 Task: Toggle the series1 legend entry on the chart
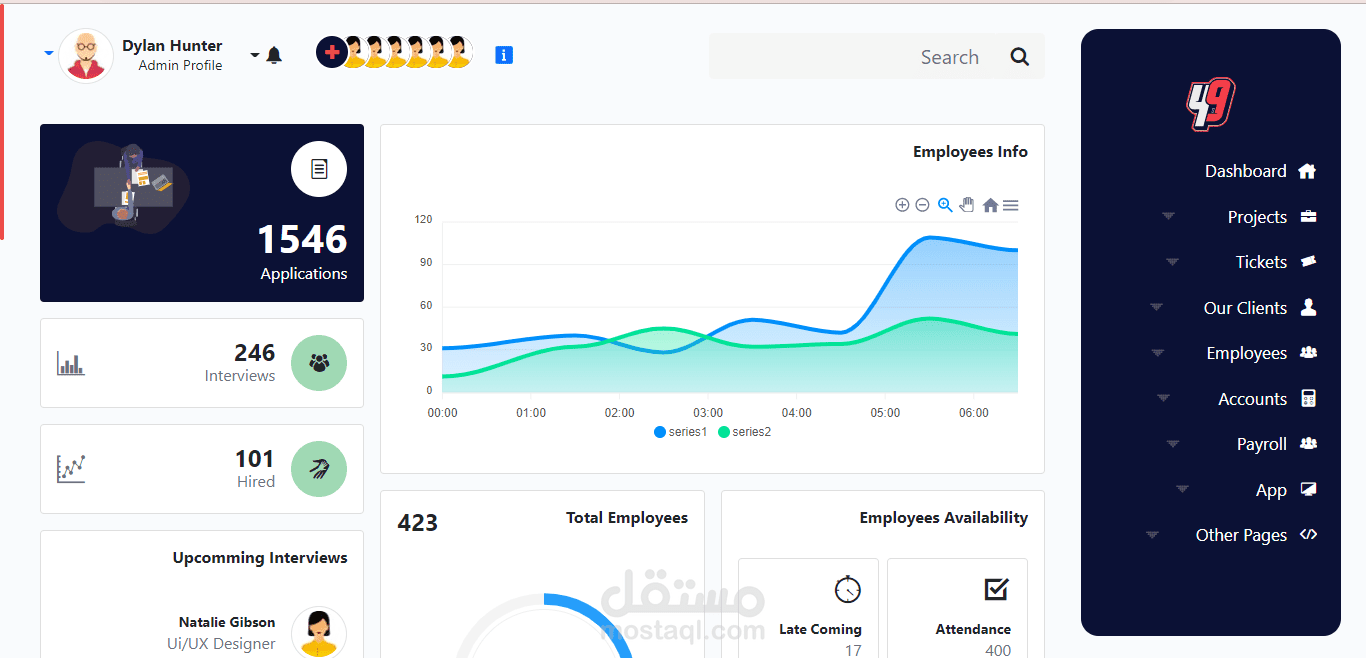680,431
